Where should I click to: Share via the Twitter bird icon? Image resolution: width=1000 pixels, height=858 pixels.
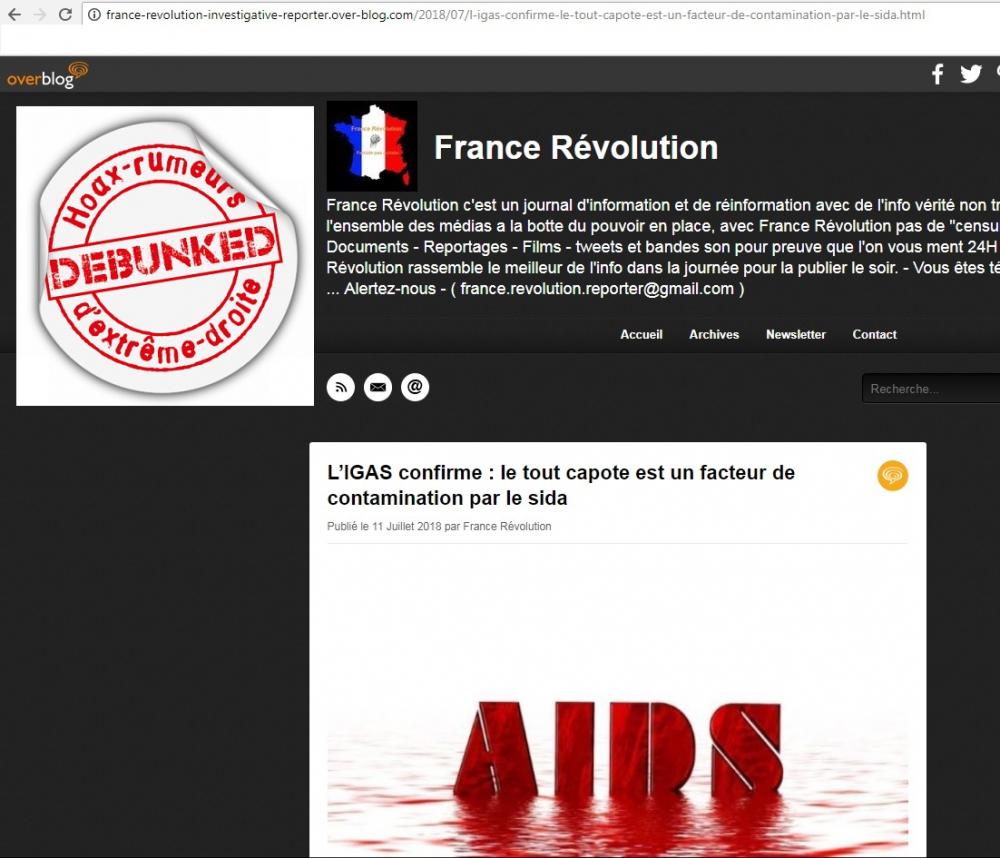pos(971,74)
